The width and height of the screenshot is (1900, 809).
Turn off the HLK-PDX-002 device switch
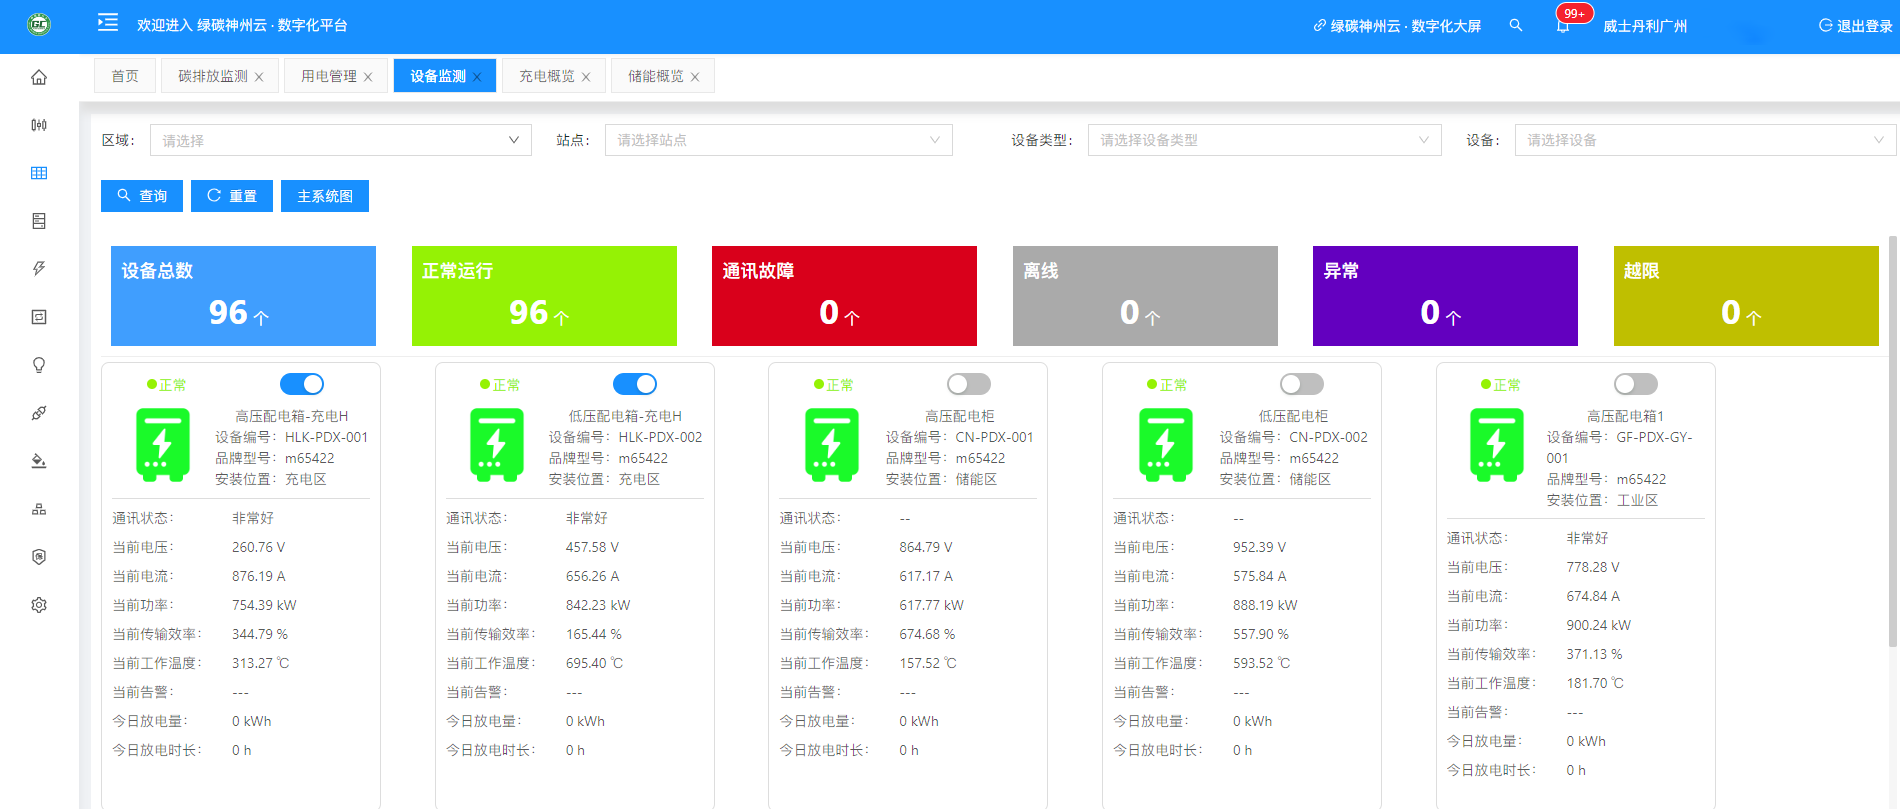[x=635, y=384]
